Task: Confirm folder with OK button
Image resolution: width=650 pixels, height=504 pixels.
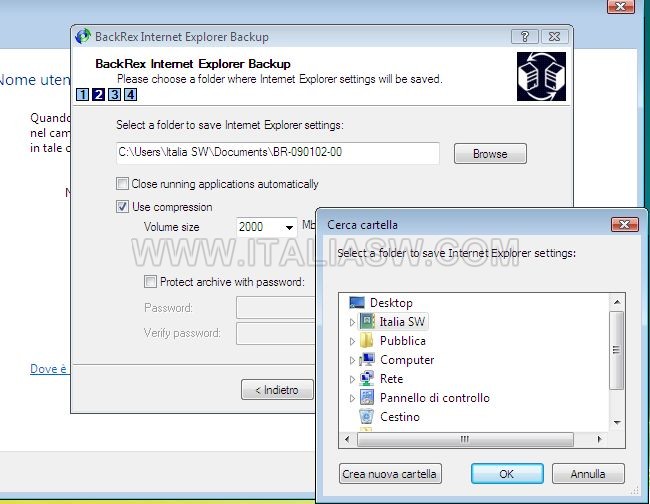Action: pyautogui.click(x=507, y=474)
